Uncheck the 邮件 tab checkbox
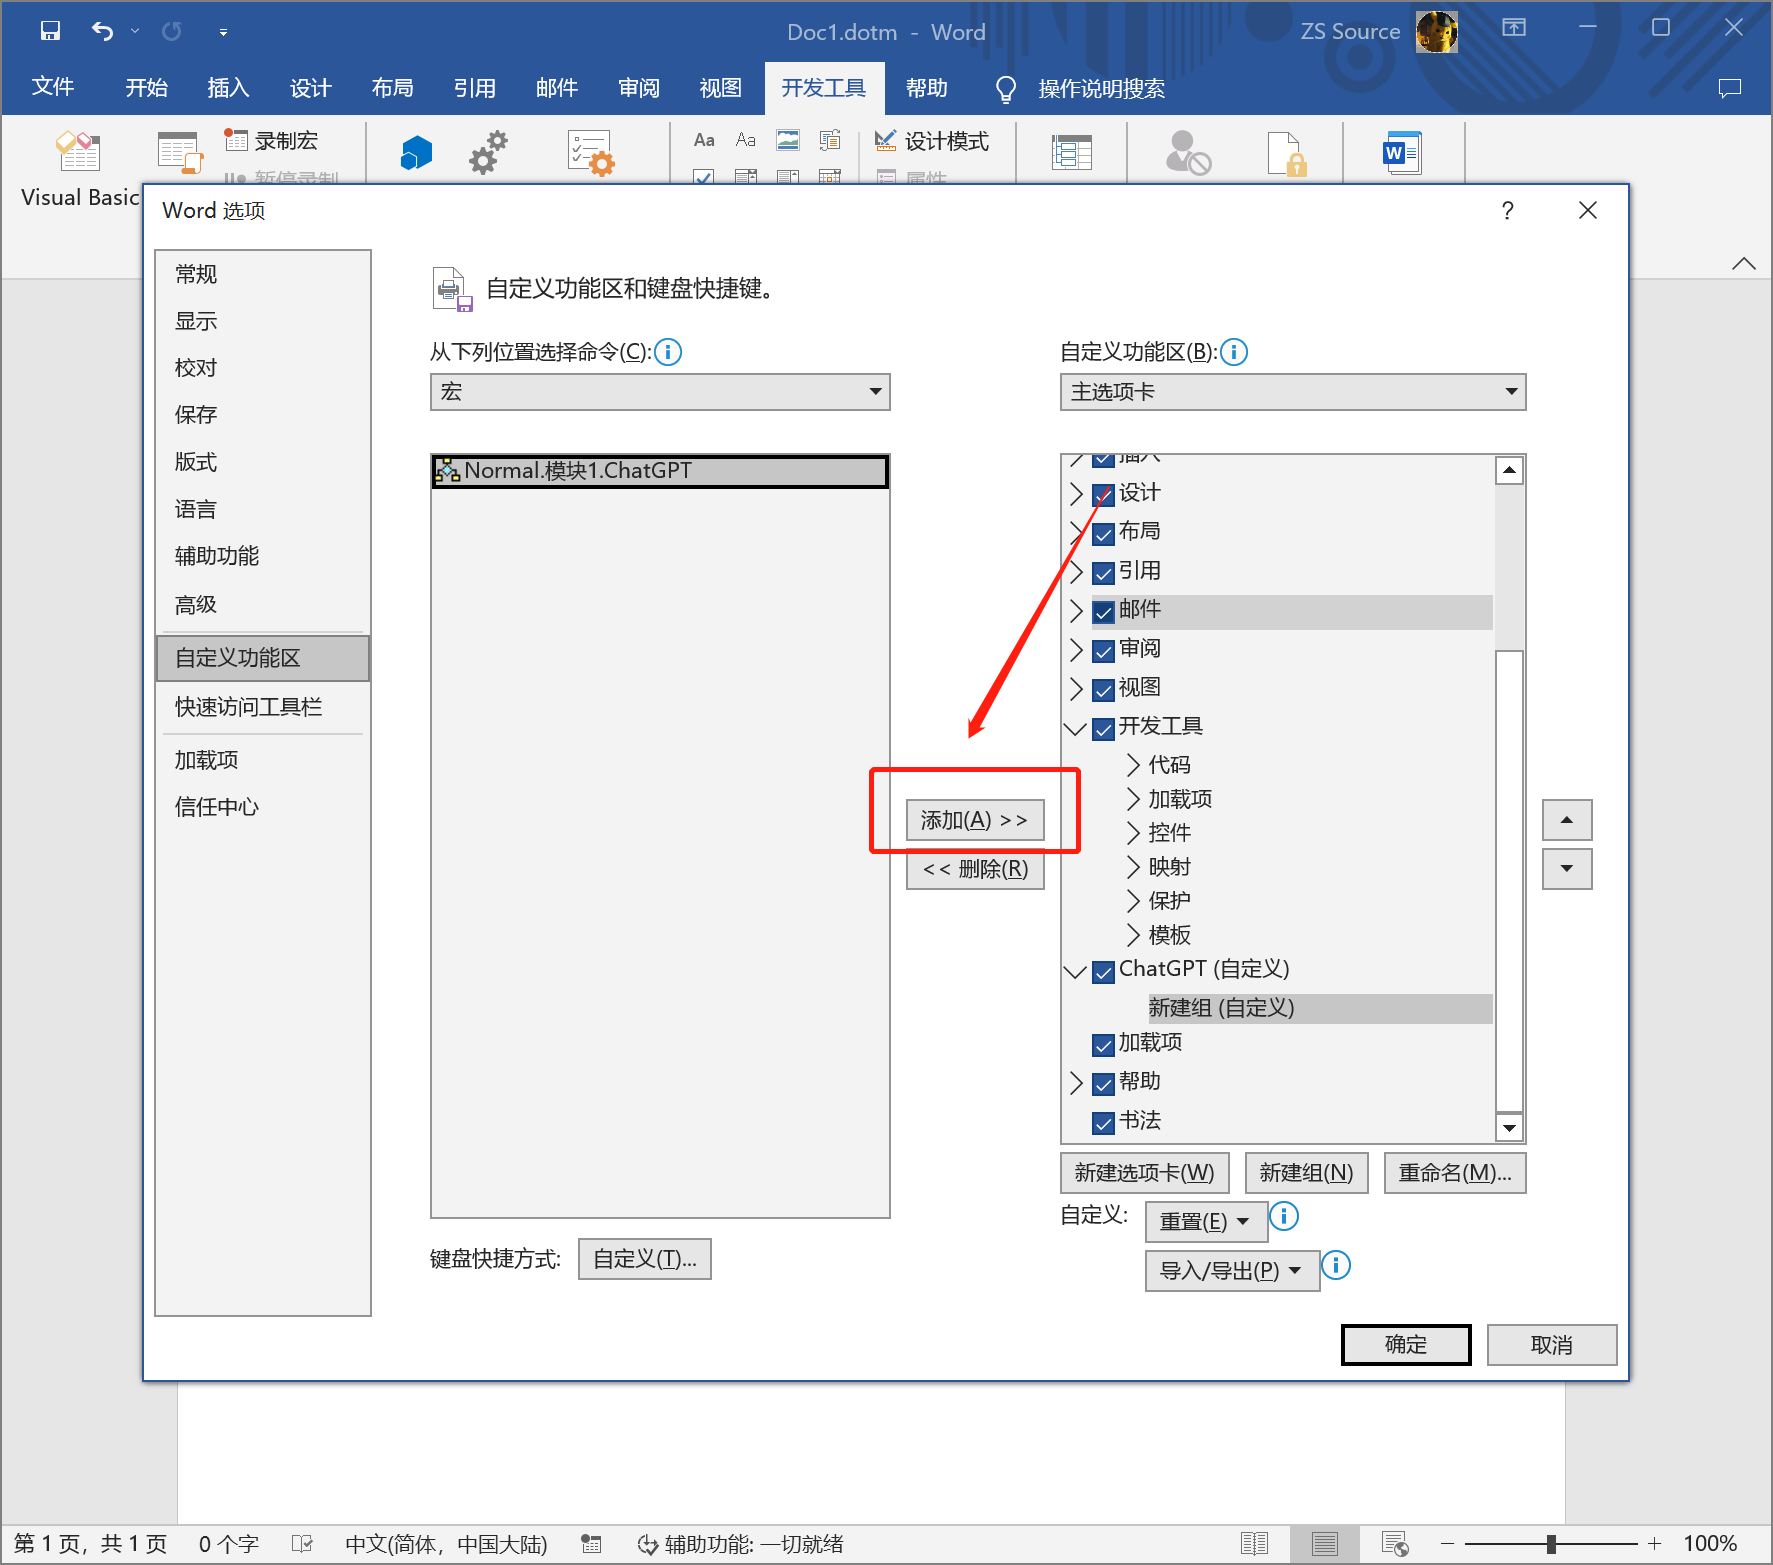This screenshot has height=1565, width=1773. pos(1103,611)
